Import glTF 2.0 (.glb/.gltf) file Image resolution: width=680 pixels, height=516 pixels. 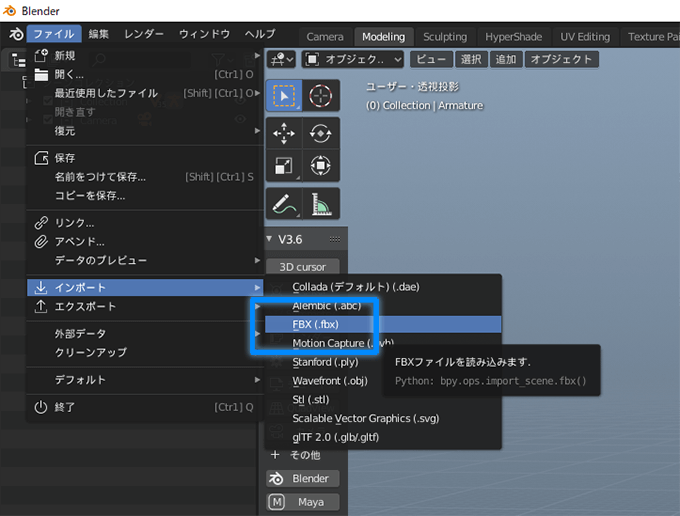(x=383, y=437)
